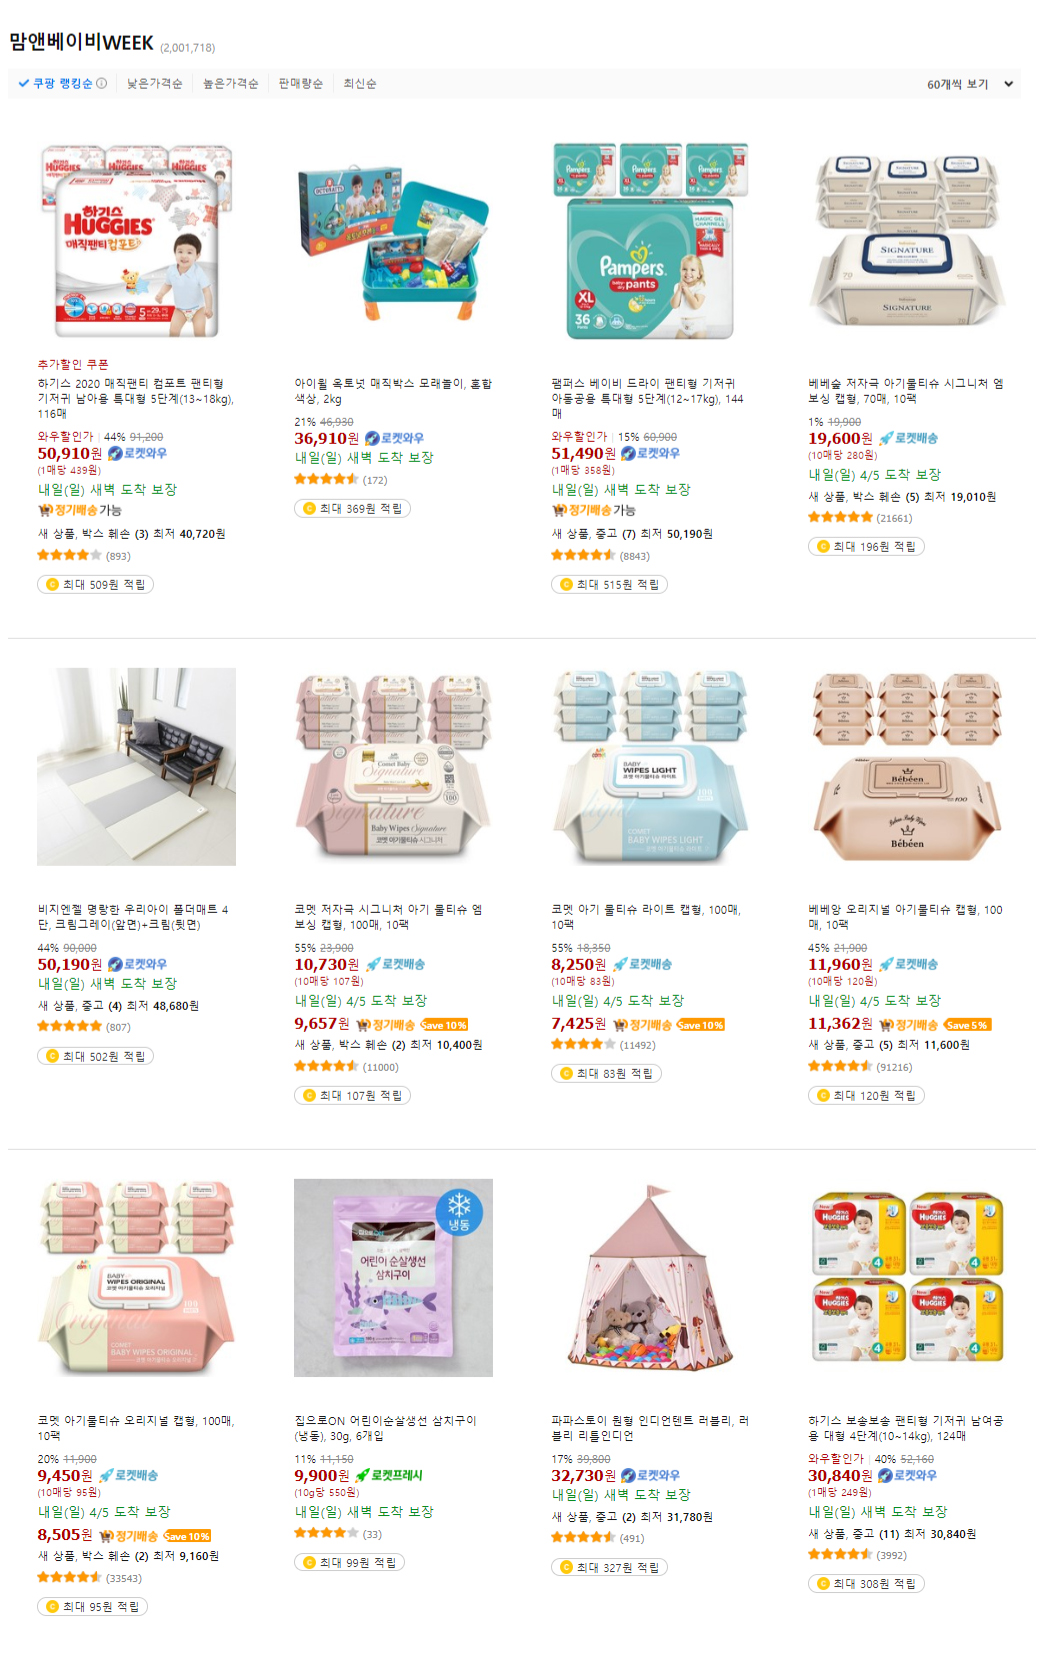Click the dropdown arrow next to 60개씩 보기
The width and height of the screenshot is (1040, 1655).
[1008, 85]
